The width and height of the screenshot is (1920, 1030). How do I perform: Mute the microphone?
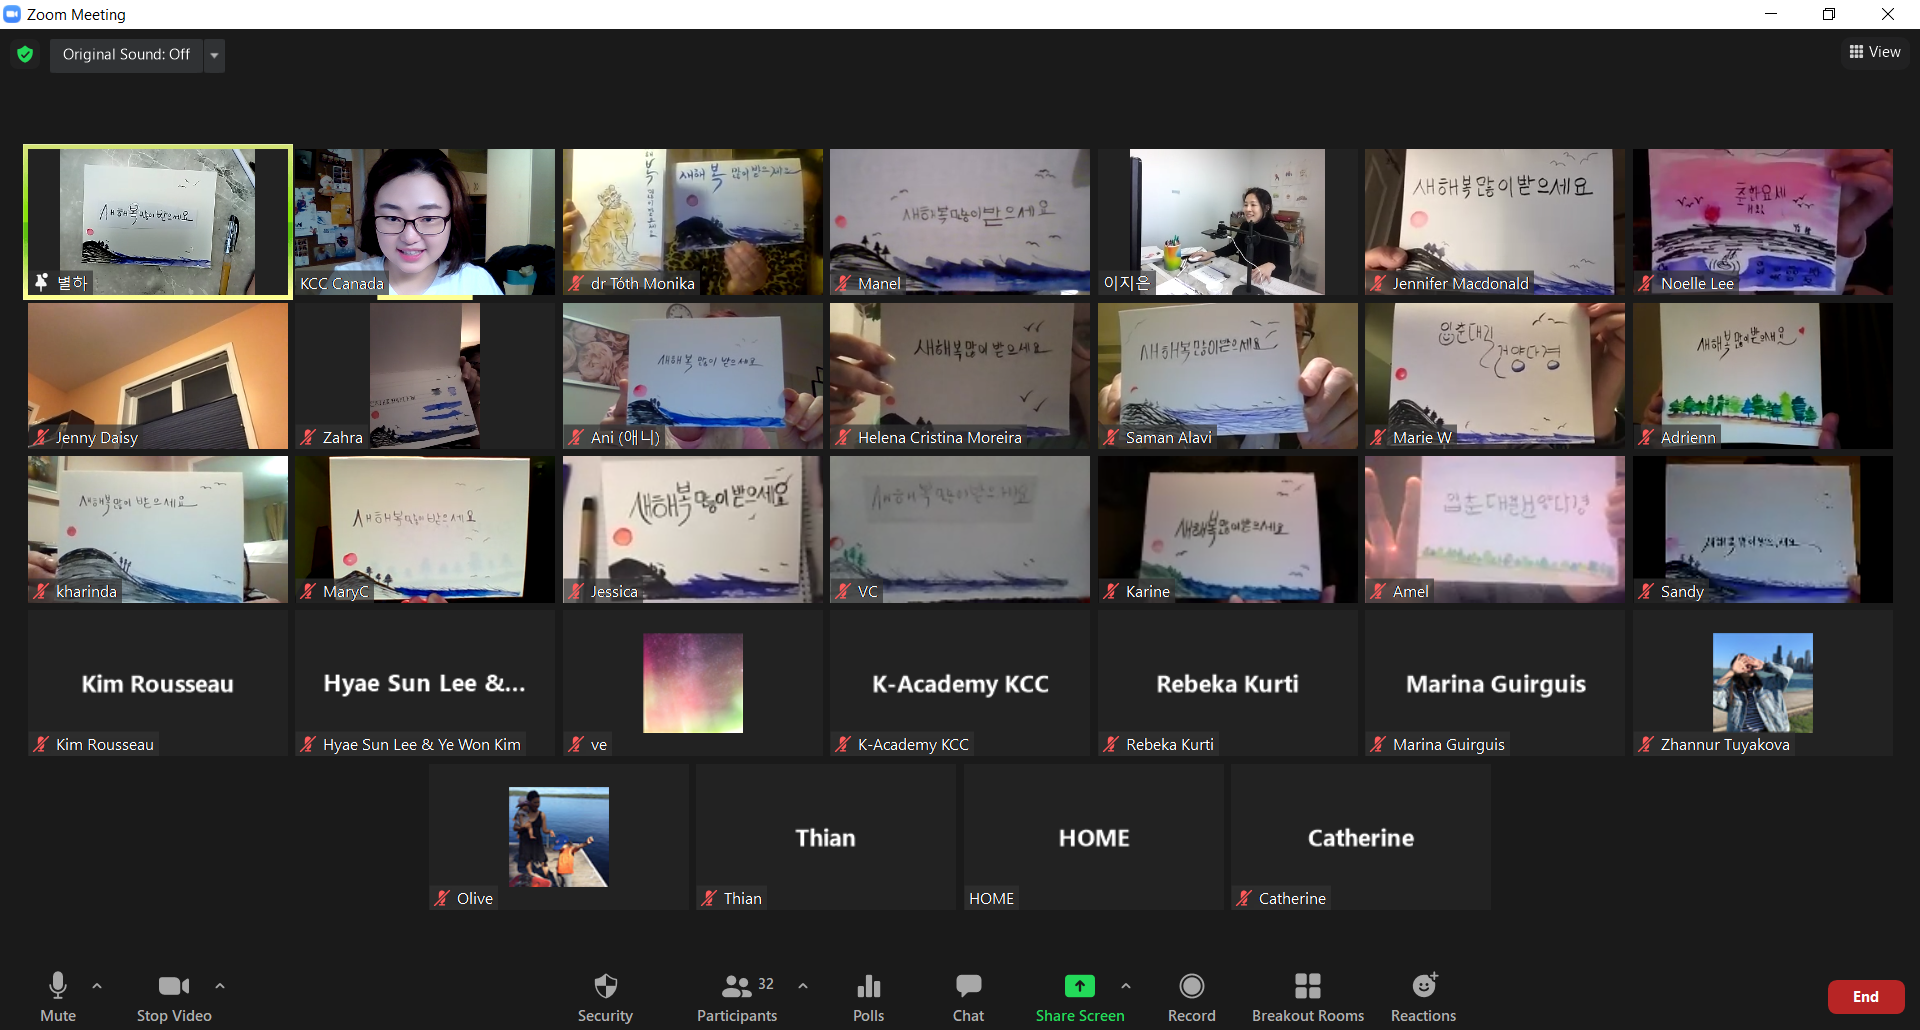[58, 997]
